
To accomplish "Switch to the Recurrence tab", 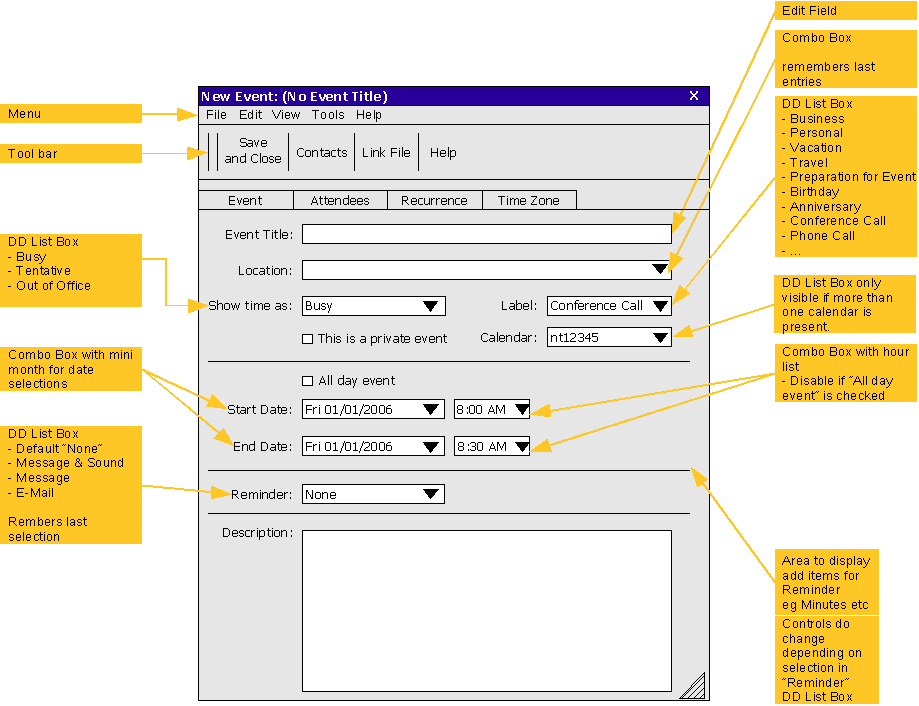I will pos(434,200).
